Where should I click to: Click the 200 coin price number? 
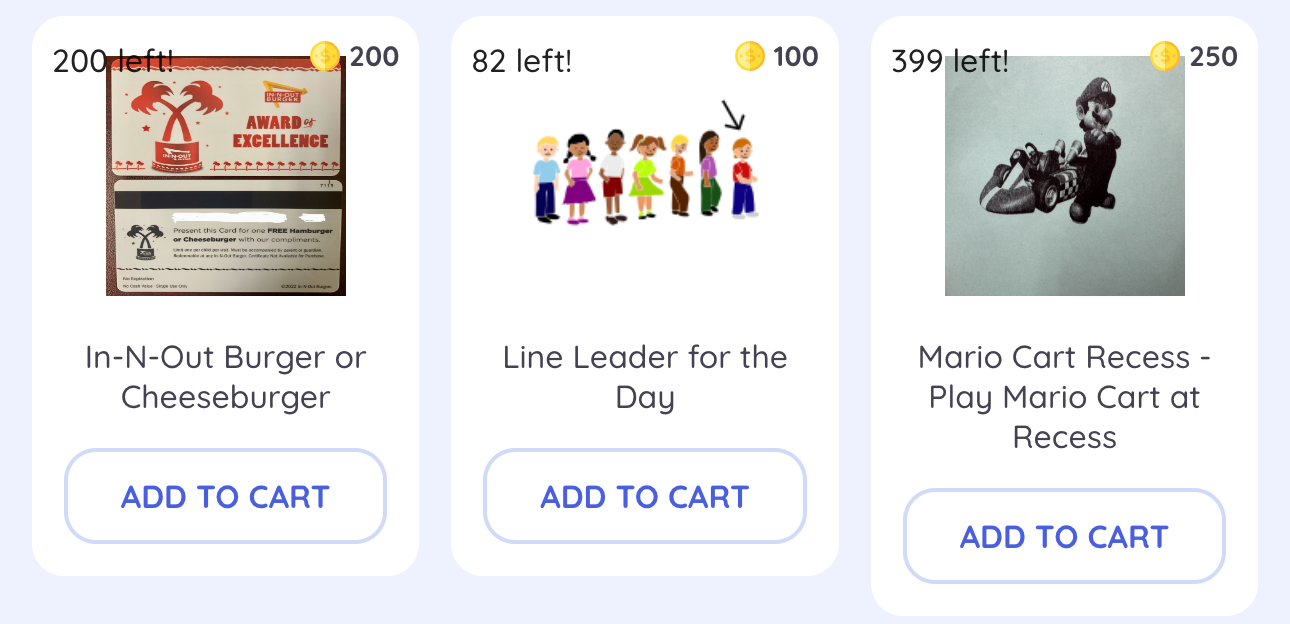click(x=374, y=57)
